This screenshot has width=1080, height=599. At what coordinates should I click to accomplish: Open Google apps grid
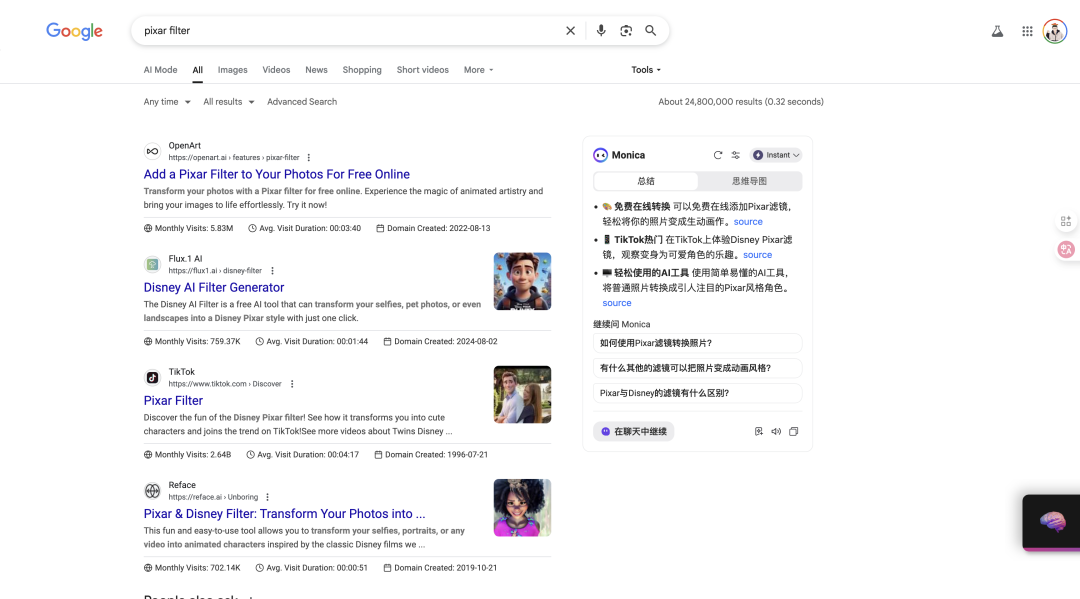1027,31
